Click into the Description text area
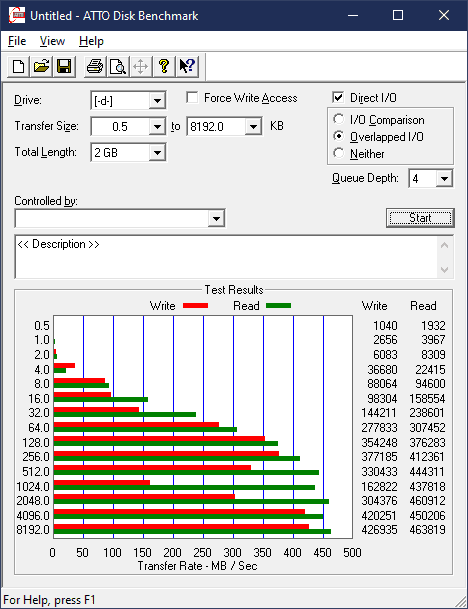 pyautogui.click(x=225, y=257)
